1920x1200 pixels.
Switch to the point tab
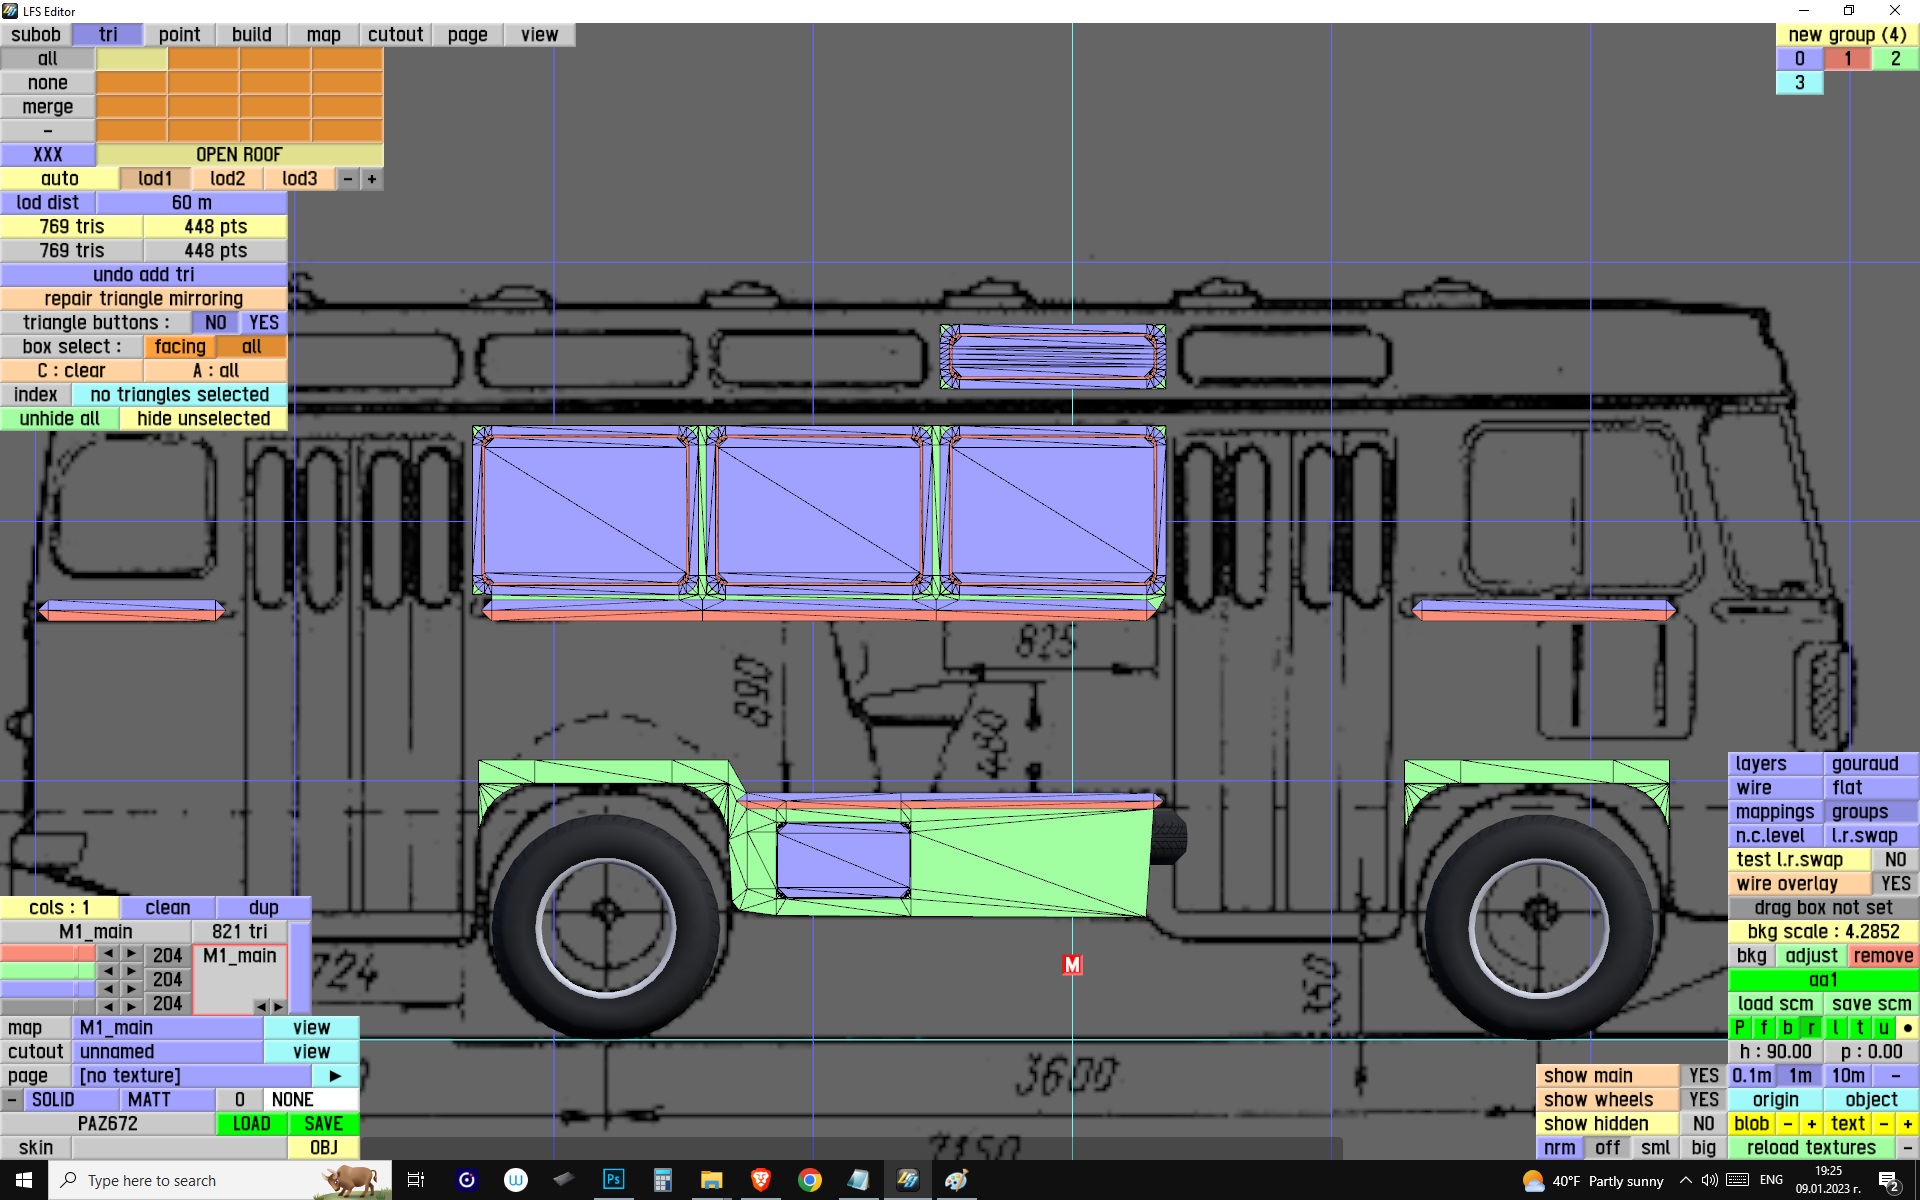pos(179,35)
